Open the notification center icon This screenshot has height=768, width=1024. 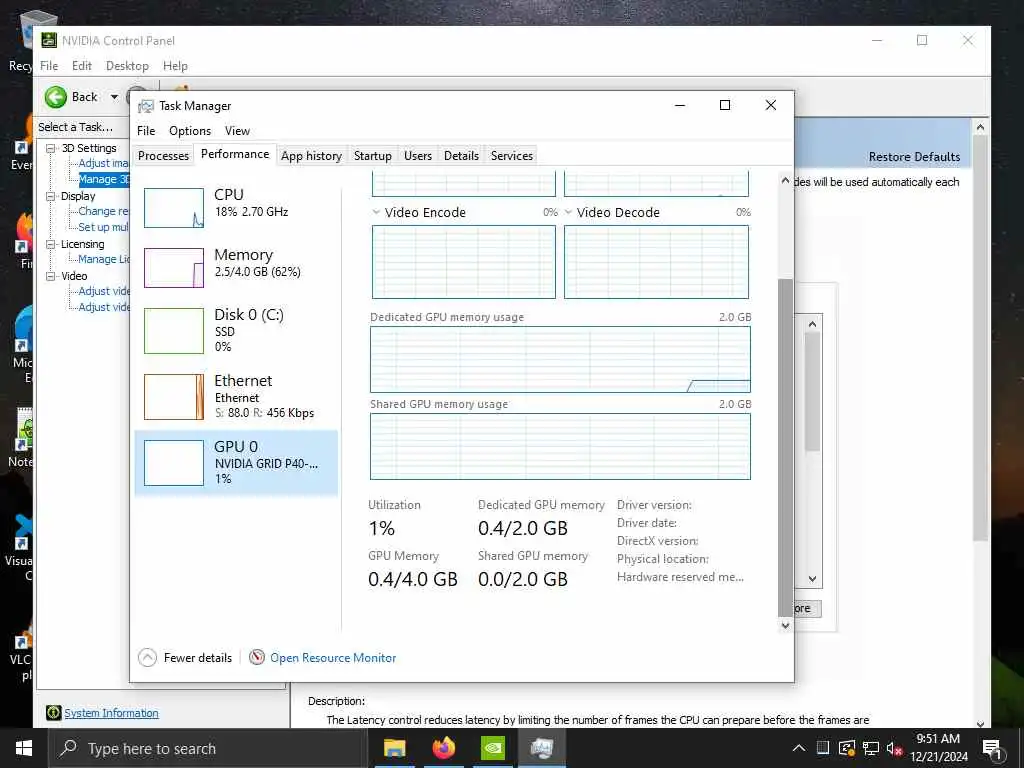pyautogui.click(x=992, y=749)
